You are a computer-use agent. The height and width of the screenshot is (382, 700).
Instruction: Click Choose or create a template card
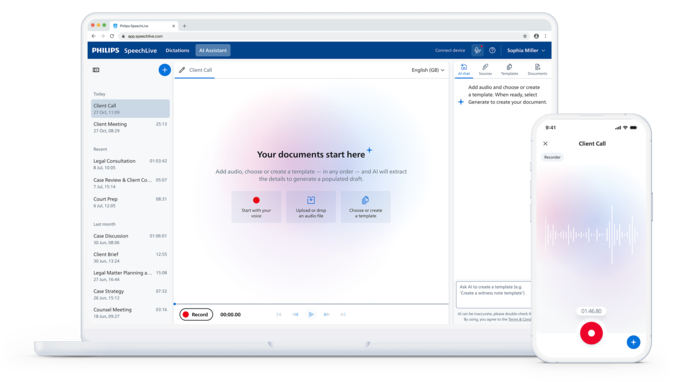pos(366,207)
